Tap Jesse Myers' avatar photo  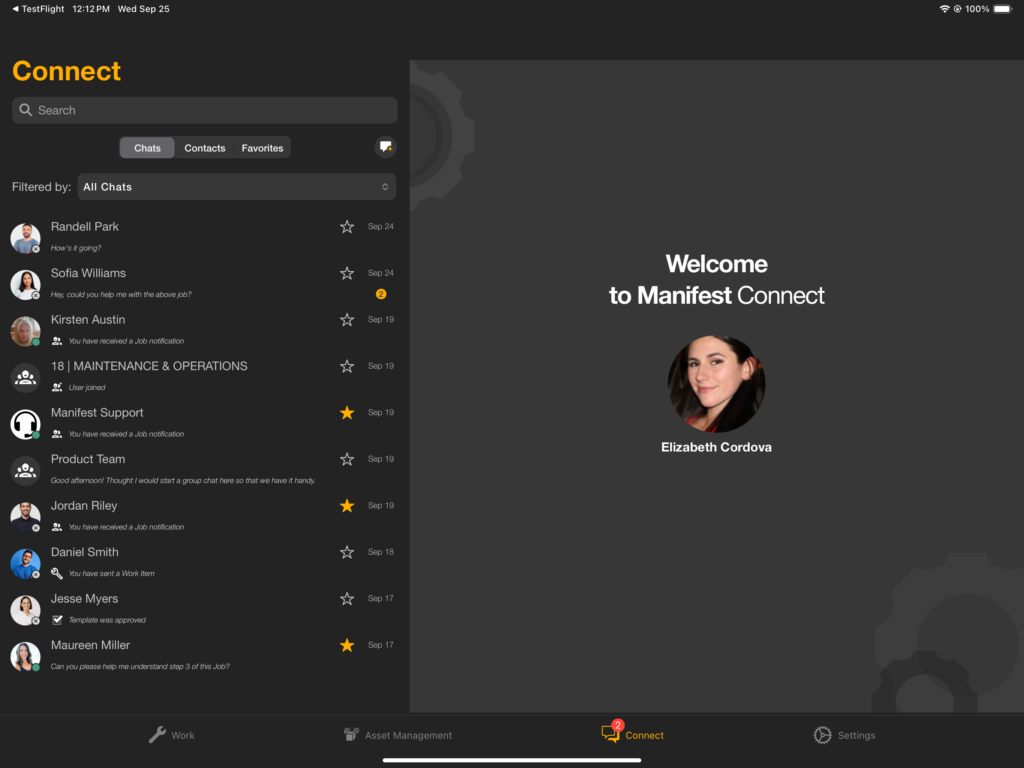[x=25, y=609]
